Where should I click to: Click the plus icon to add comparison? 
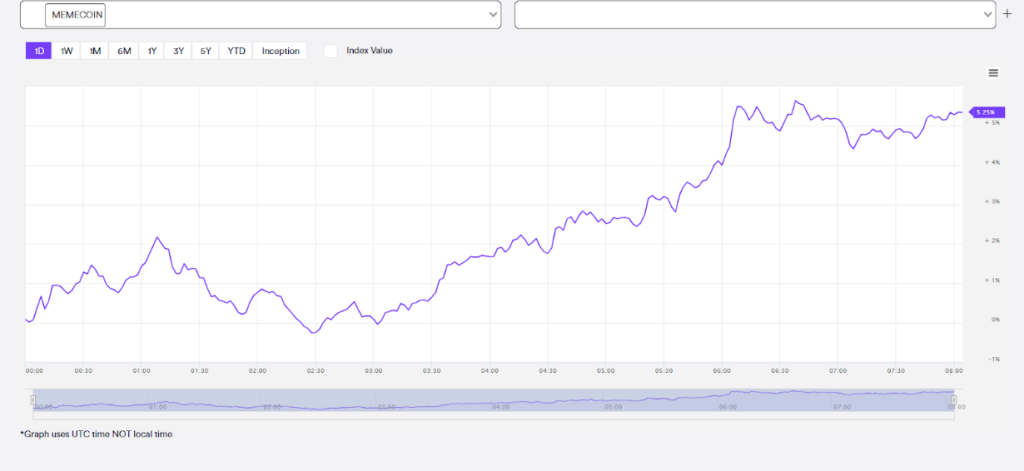(x=1007, y=14)
